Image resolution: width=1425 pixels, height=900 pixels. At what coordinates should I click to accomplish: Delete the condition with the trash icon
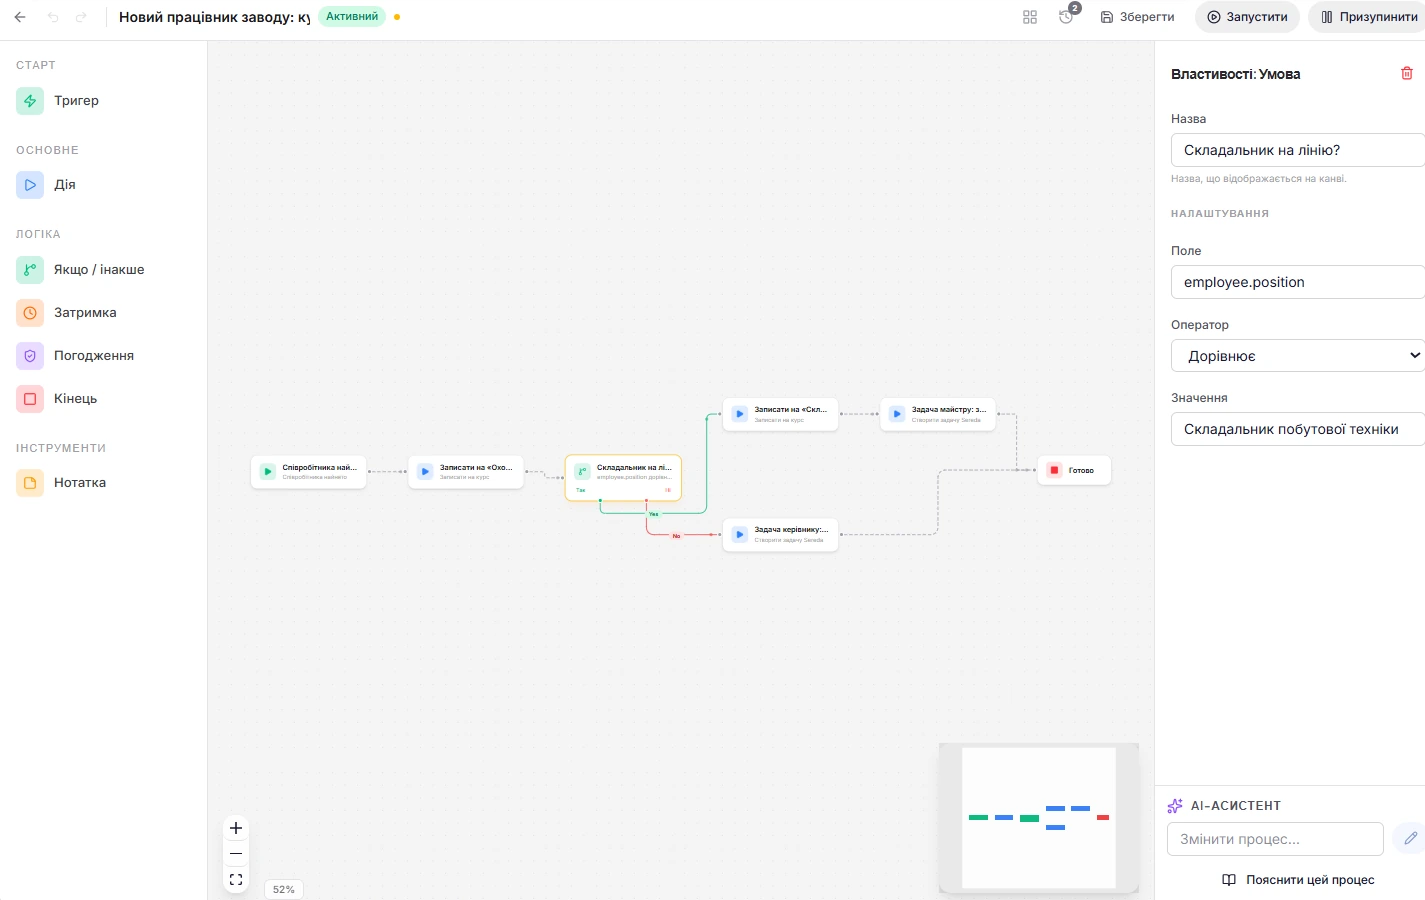tap(1407, 73)
